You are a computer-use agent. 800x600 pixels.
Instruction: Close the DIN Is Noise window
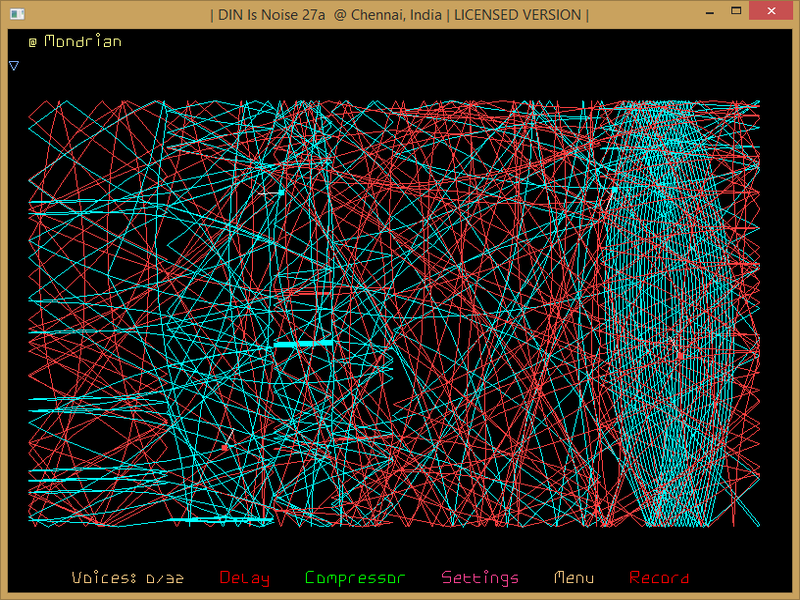tap(773, 12)
